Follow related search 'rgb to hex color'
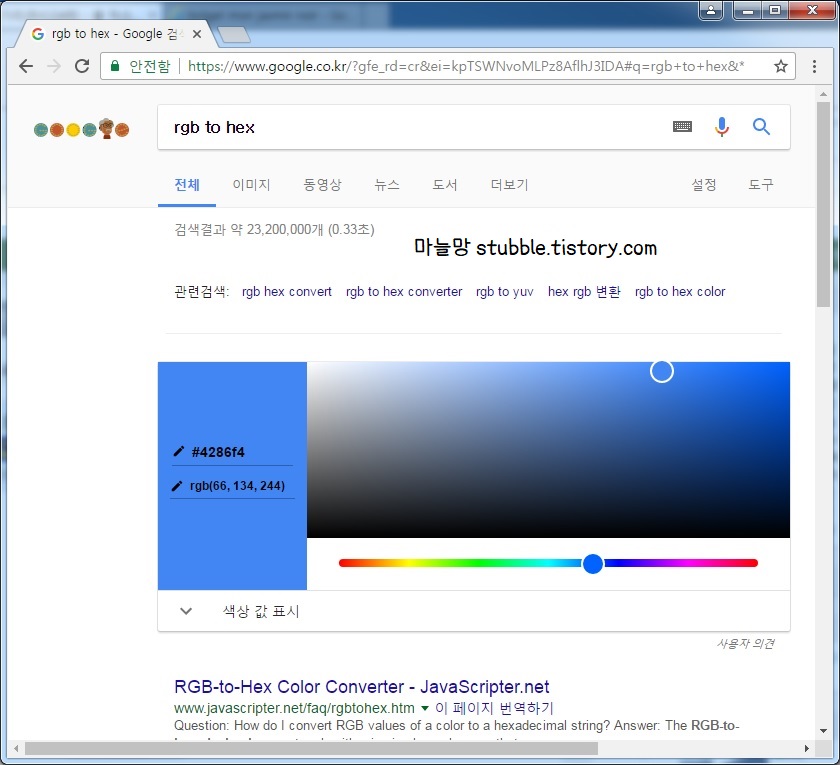Screen dimensions: 840x765 (680, 292)
